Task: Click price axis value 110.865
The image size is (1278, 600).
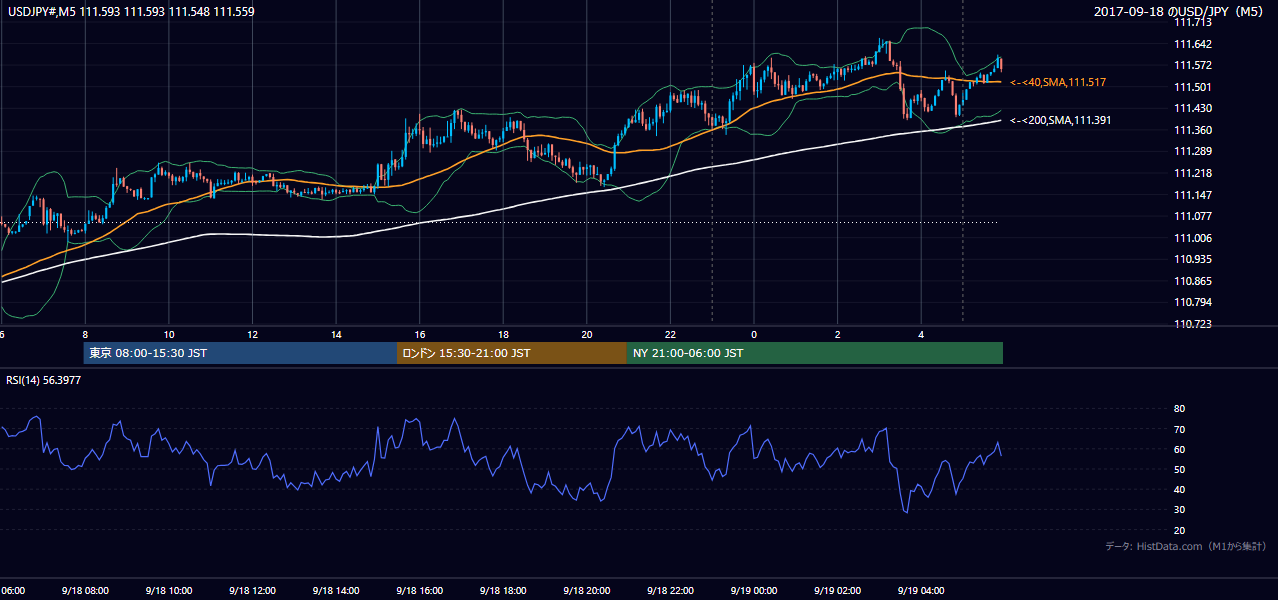Action: [1193, 281]
